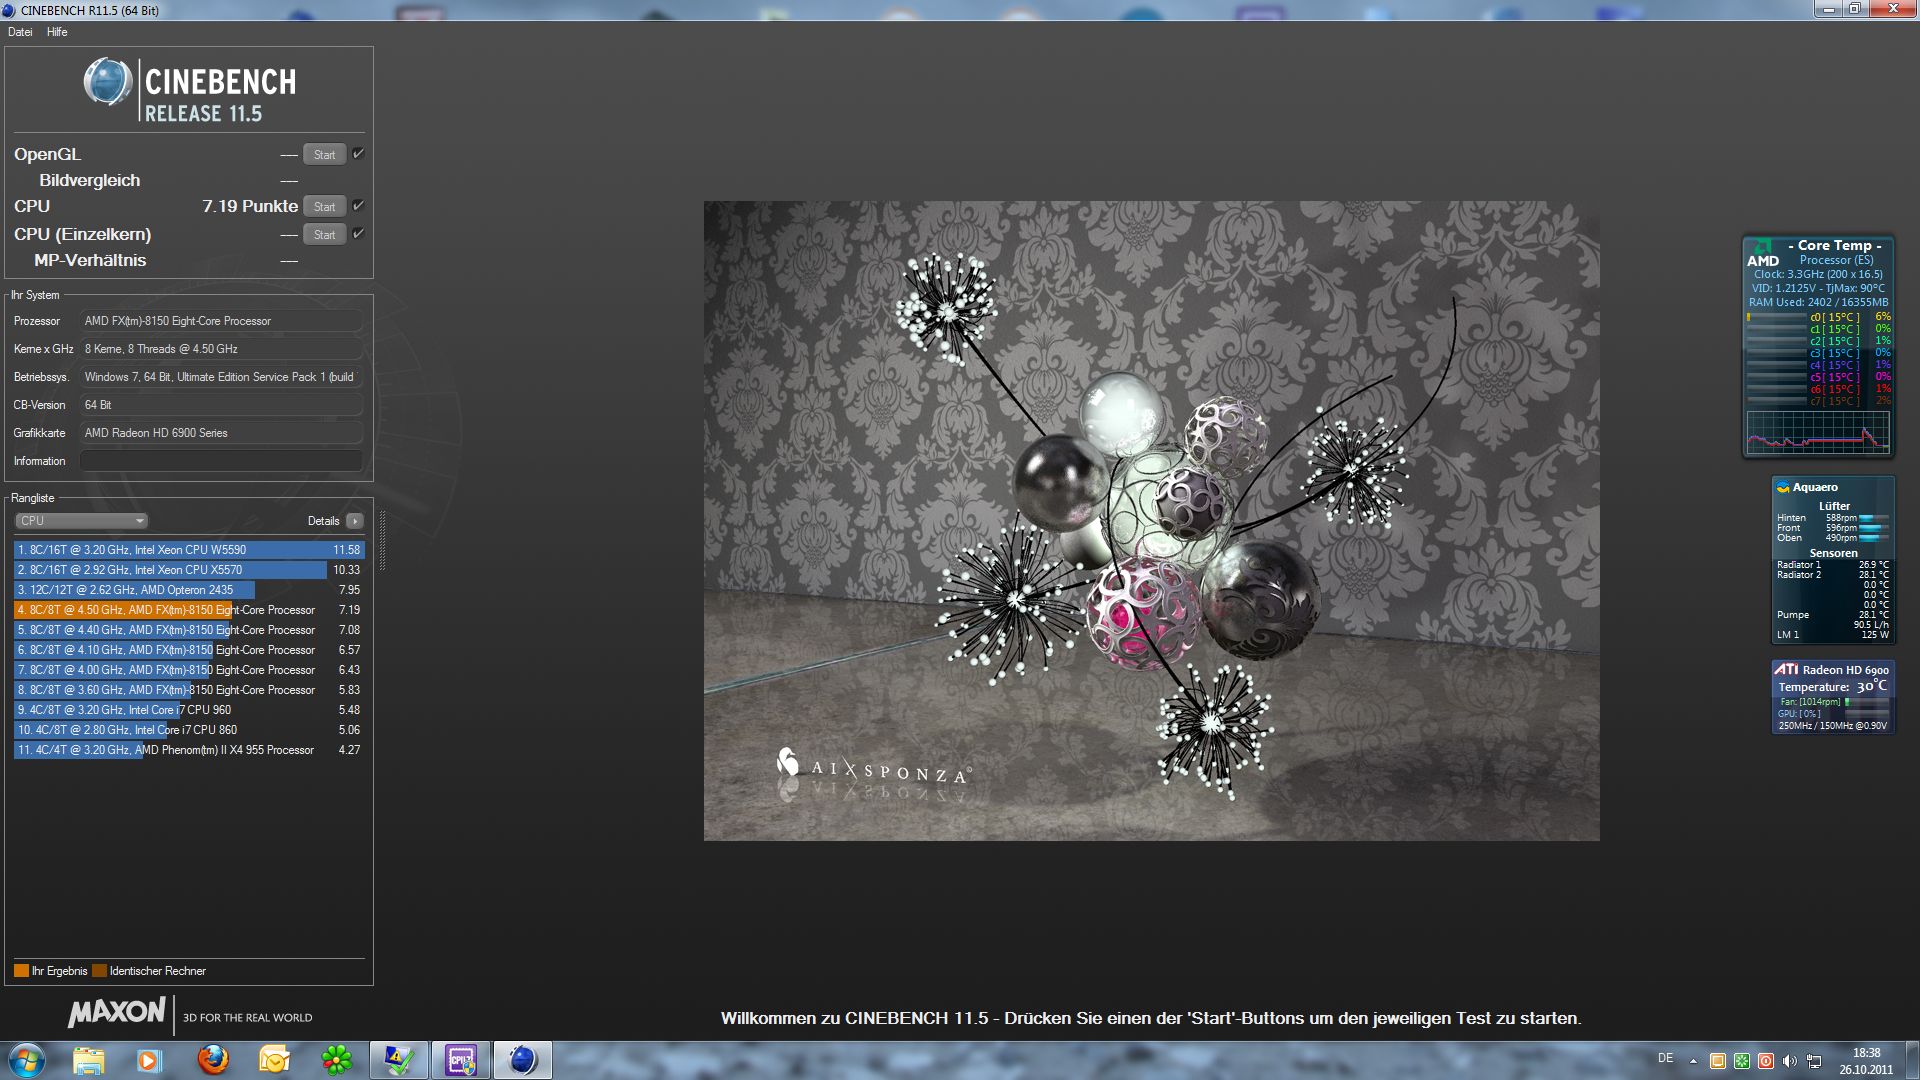Launch Windows Media Player from taskbar
The width and height of the screenshot is (1920, 1080).
[x=150, y=1060]
